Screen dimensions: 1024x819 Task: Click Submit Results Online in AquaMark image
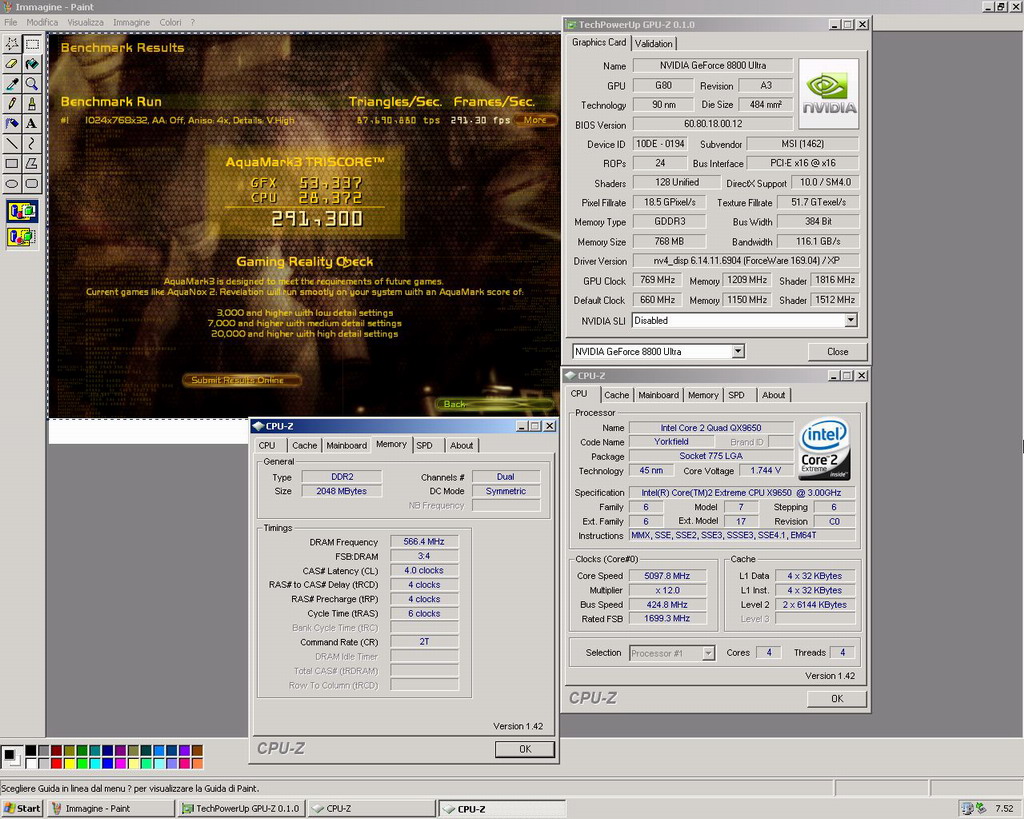pos(241,380)
